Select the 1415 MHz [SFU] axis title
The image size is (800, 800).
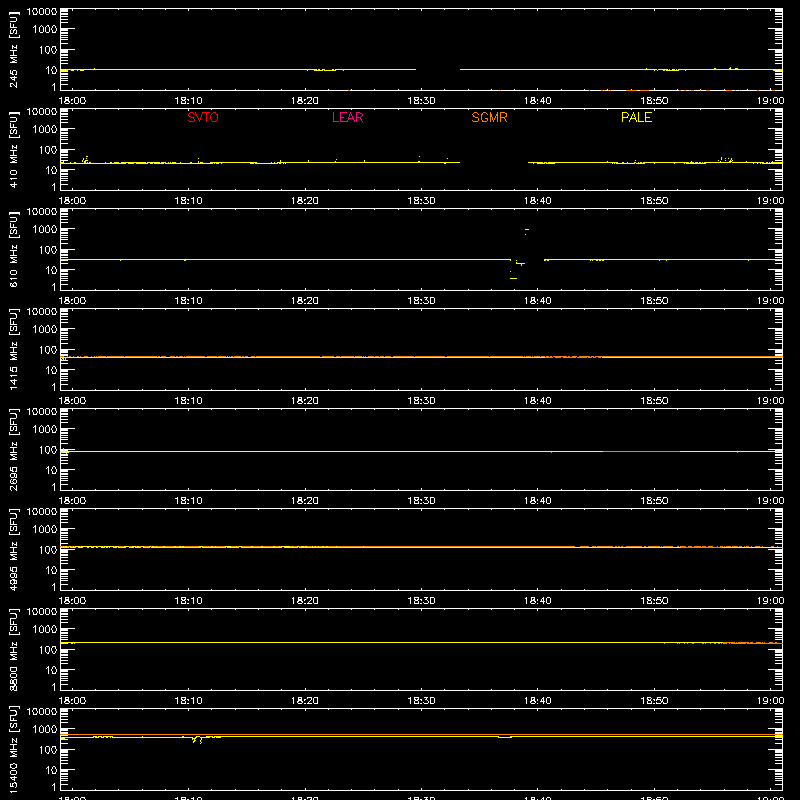point(13,349)
